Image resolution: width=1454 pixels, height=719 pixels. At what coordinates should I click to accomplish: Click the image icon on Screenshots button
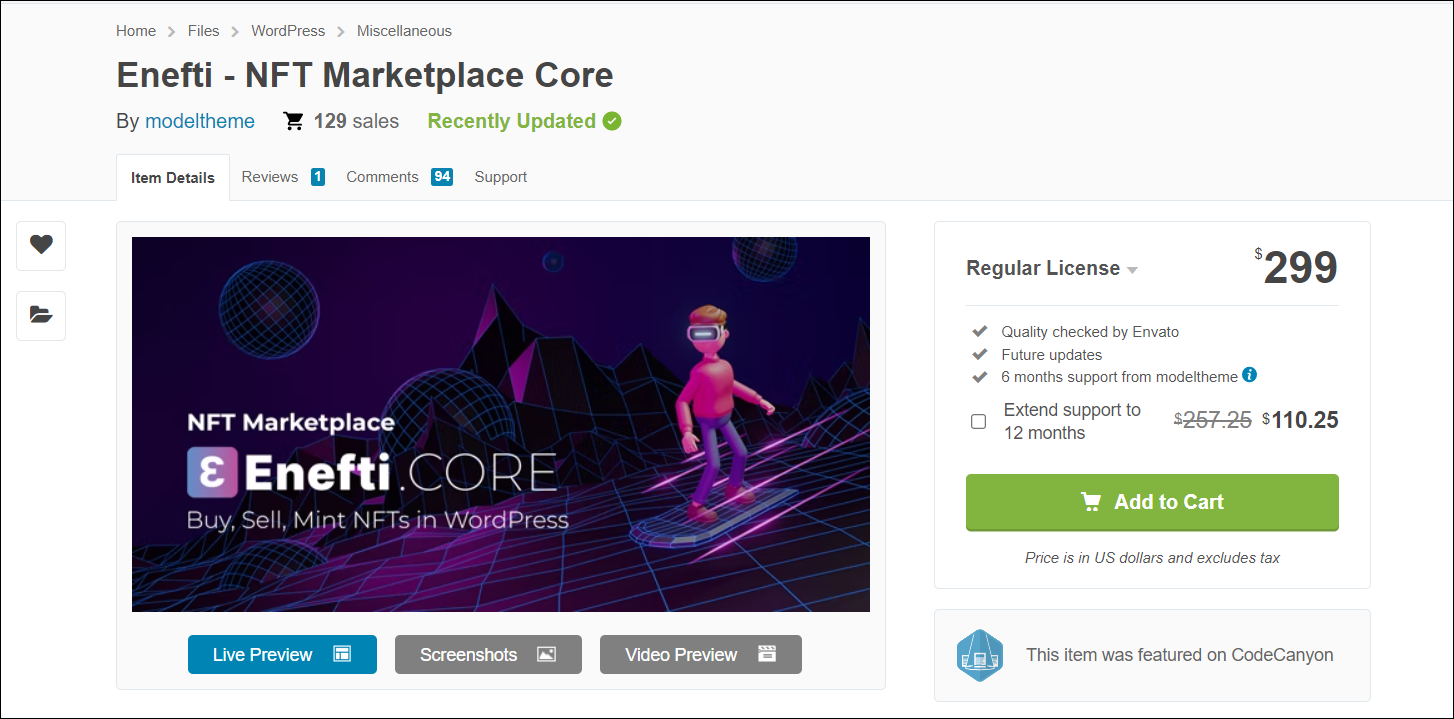(546, 654)
